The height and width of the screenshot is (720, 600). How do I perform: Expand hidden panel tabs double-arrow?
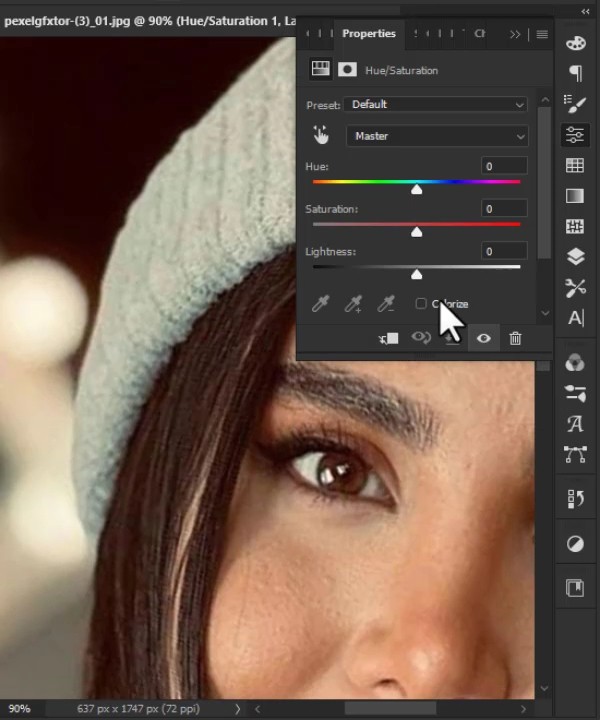click(x=515, y=34)
